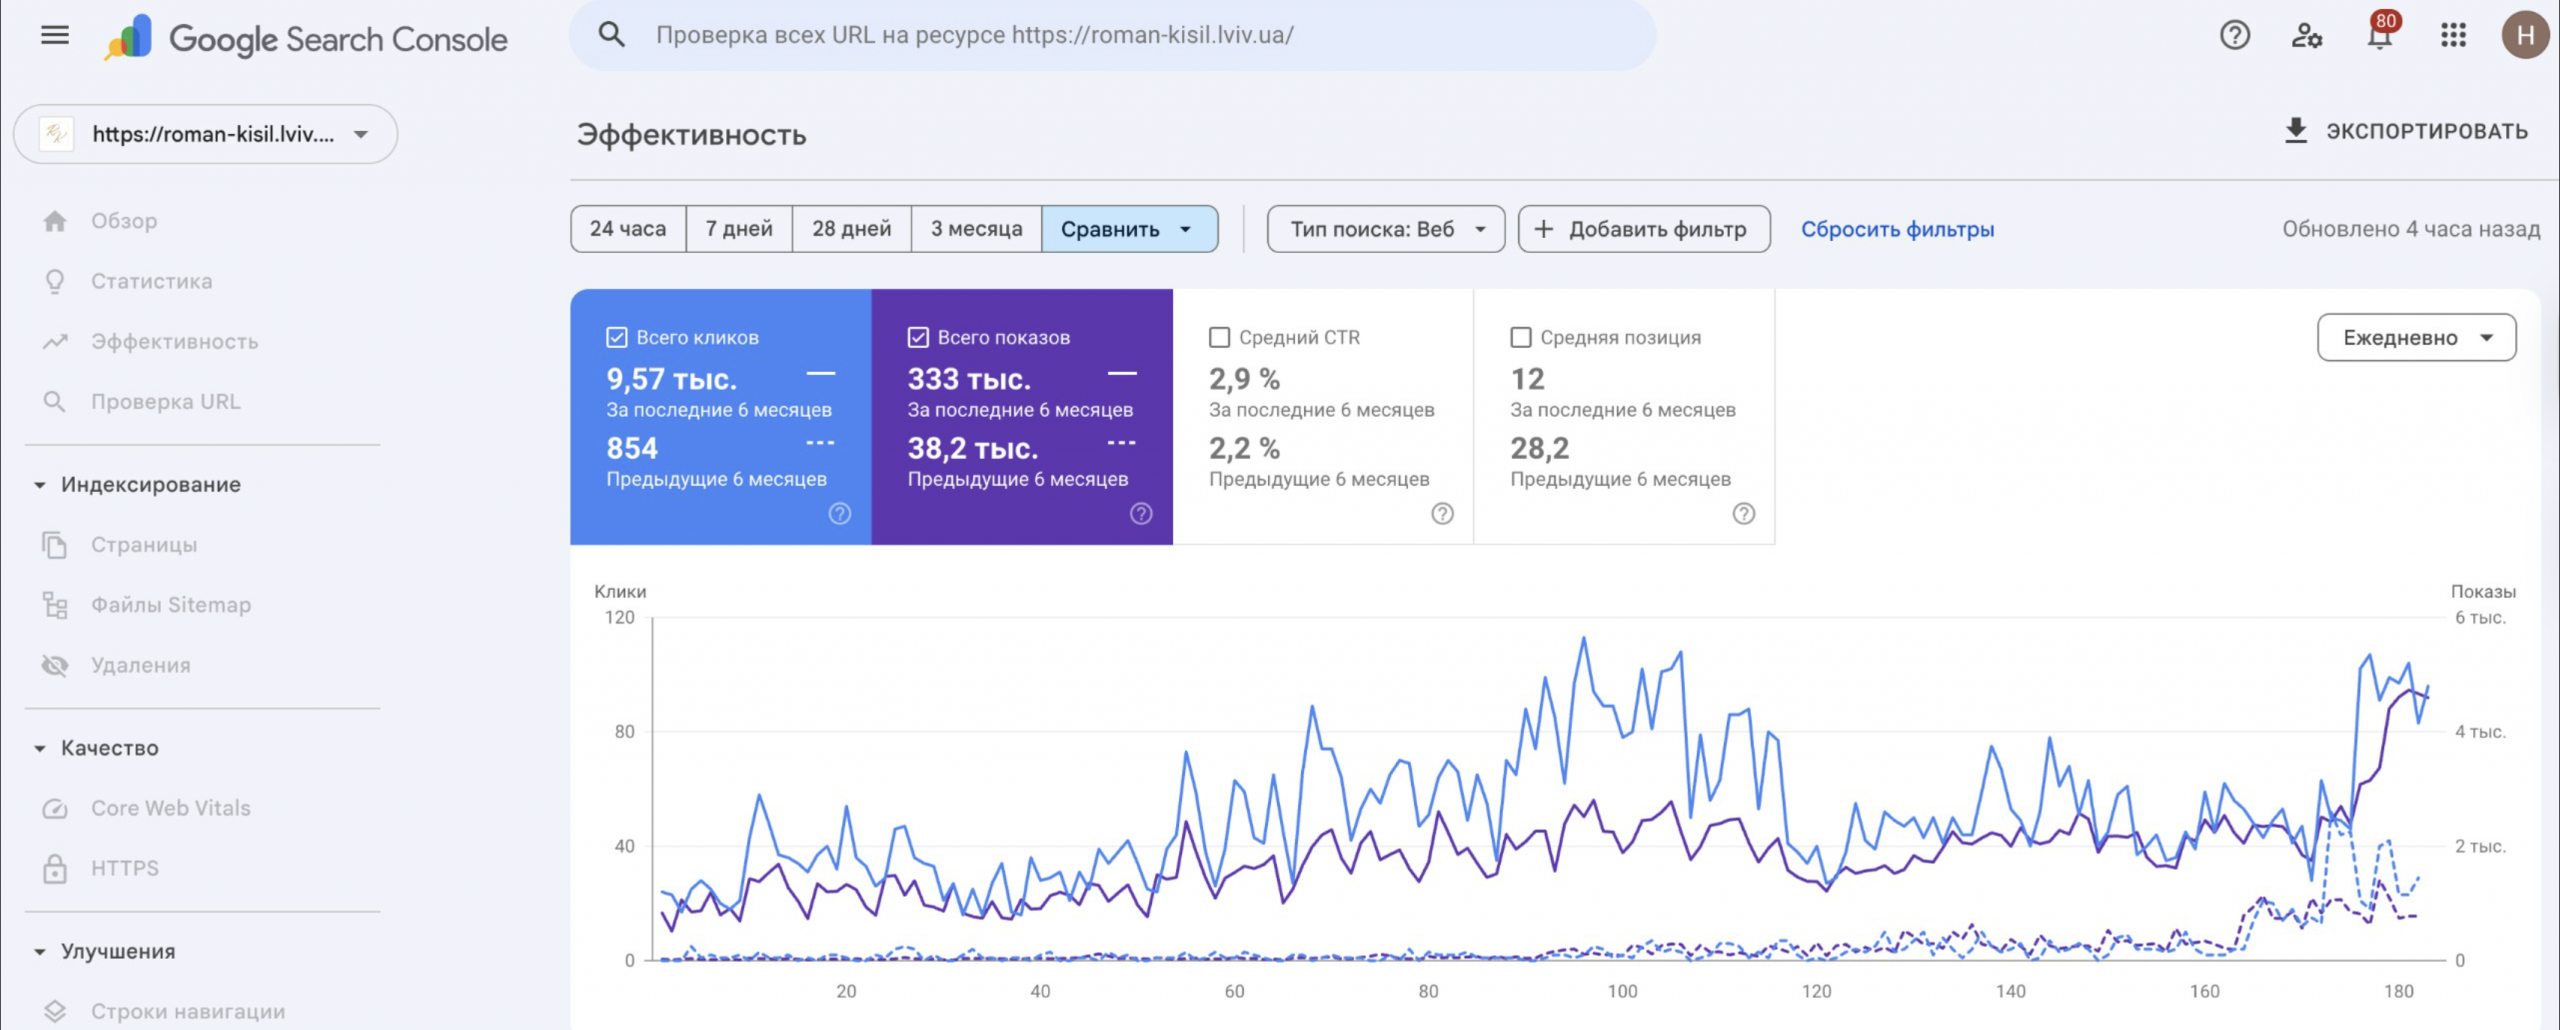Click the export download icon
This screenshot has width=2560, height=1030.
[2296, 131]
